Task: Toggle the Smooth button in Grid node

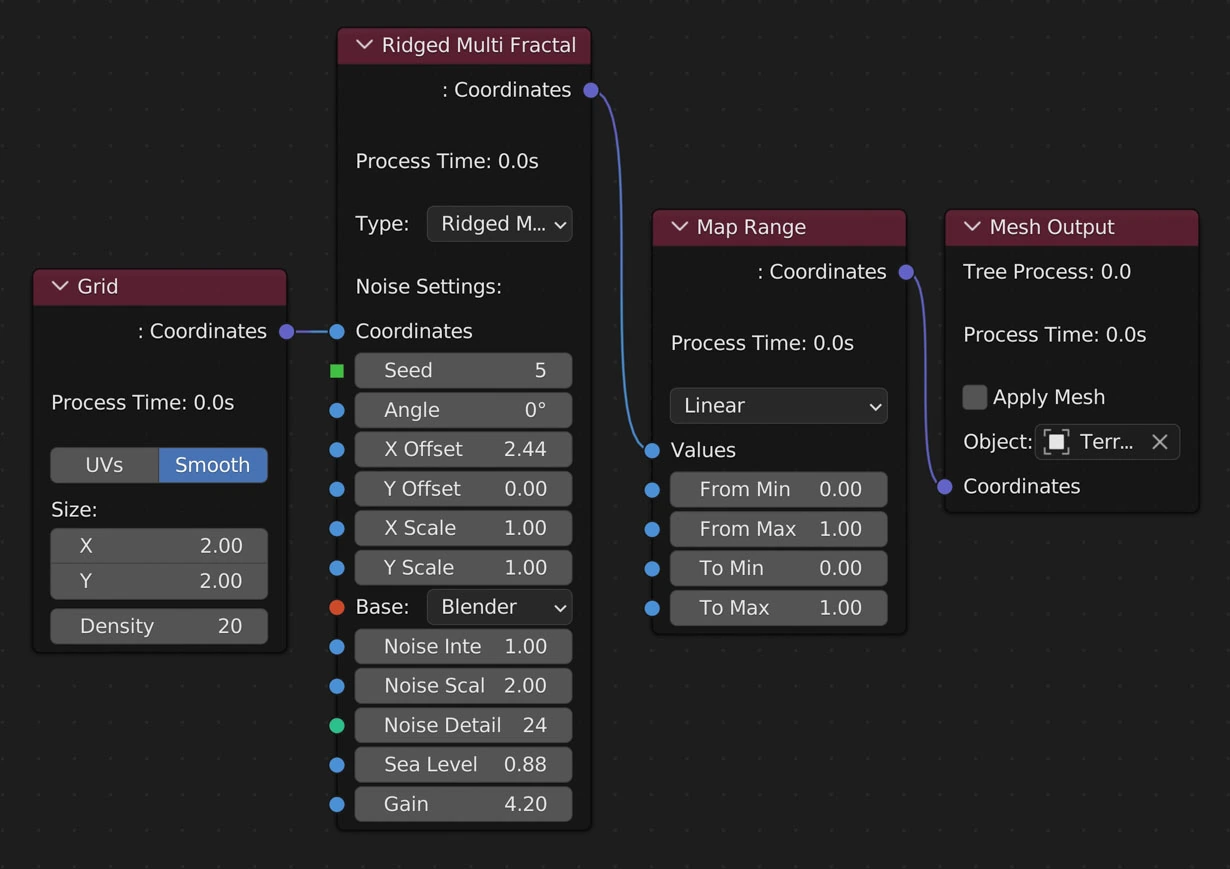Action: click(212, 465)
